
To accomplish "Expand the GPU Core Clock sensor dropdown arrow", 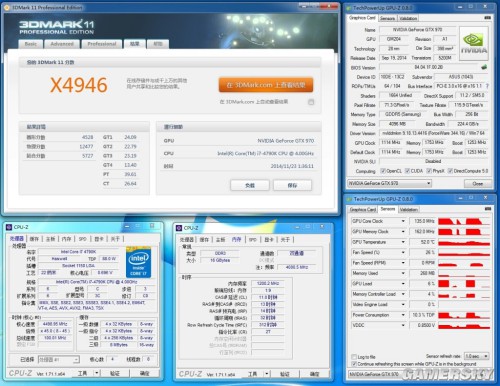I will click(x=403, y=221).
